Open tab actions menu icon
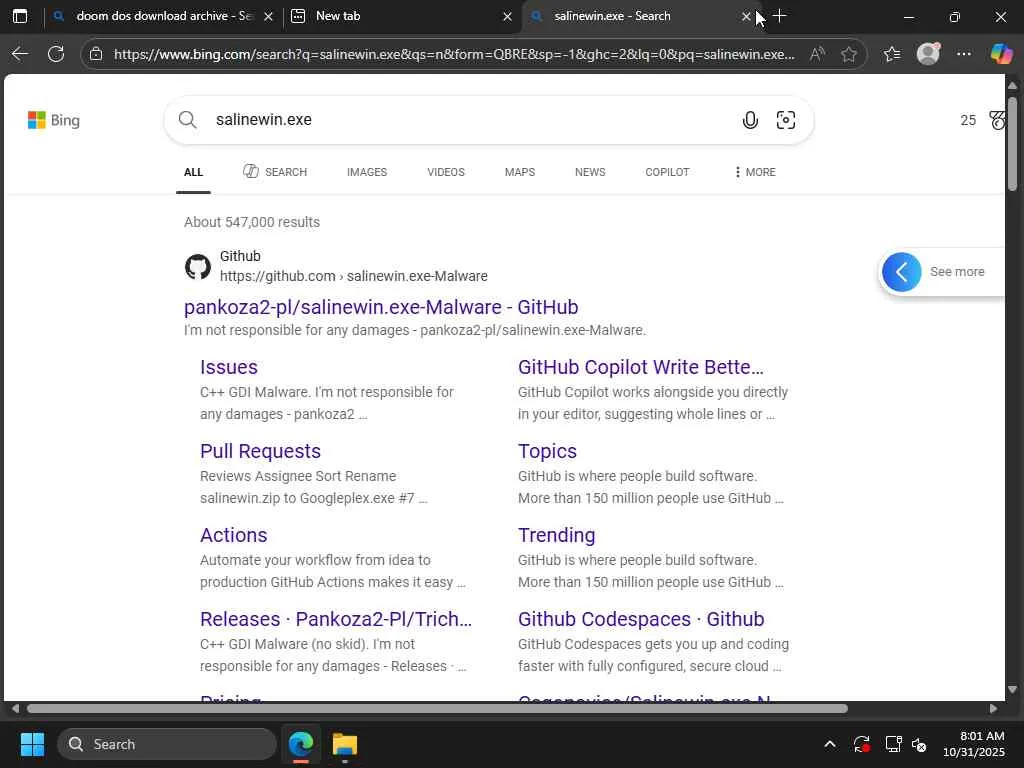 (x=19, y=16)
